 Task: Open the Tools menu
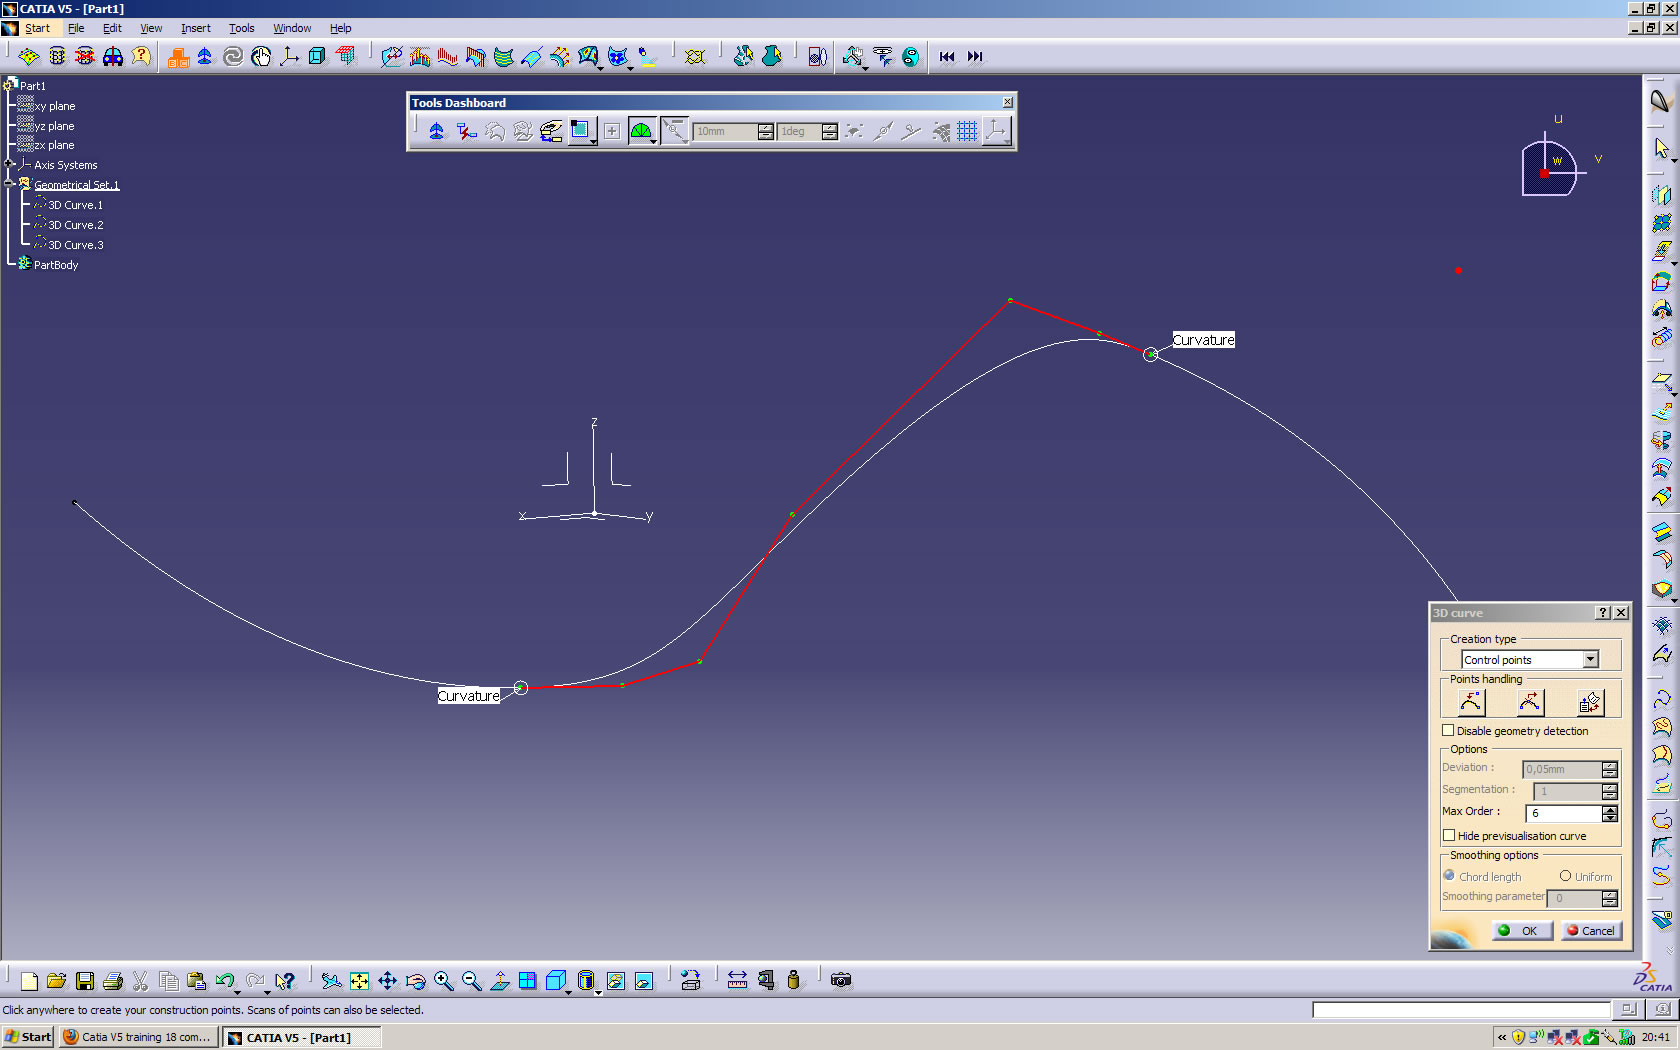point(242,28)
